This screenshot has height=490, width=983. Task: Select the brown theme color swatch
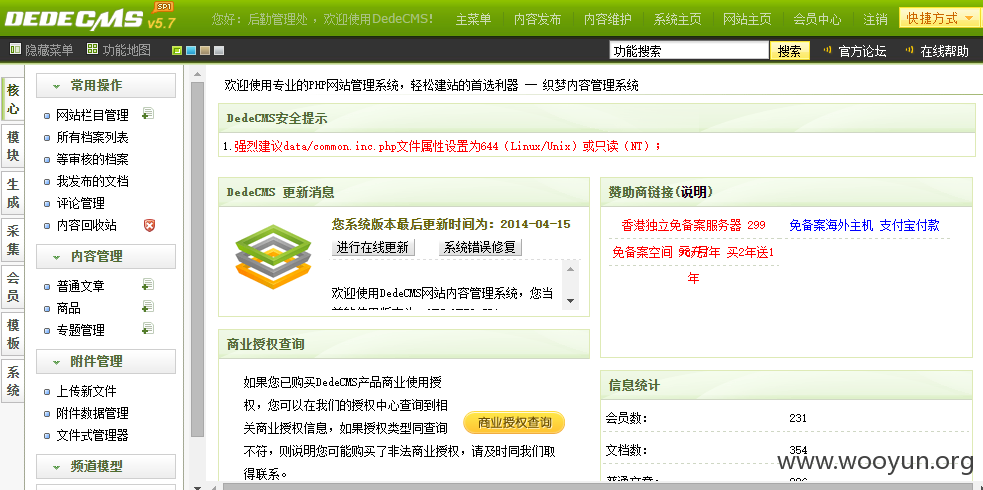pyautogui.click(x=204, y=51)
